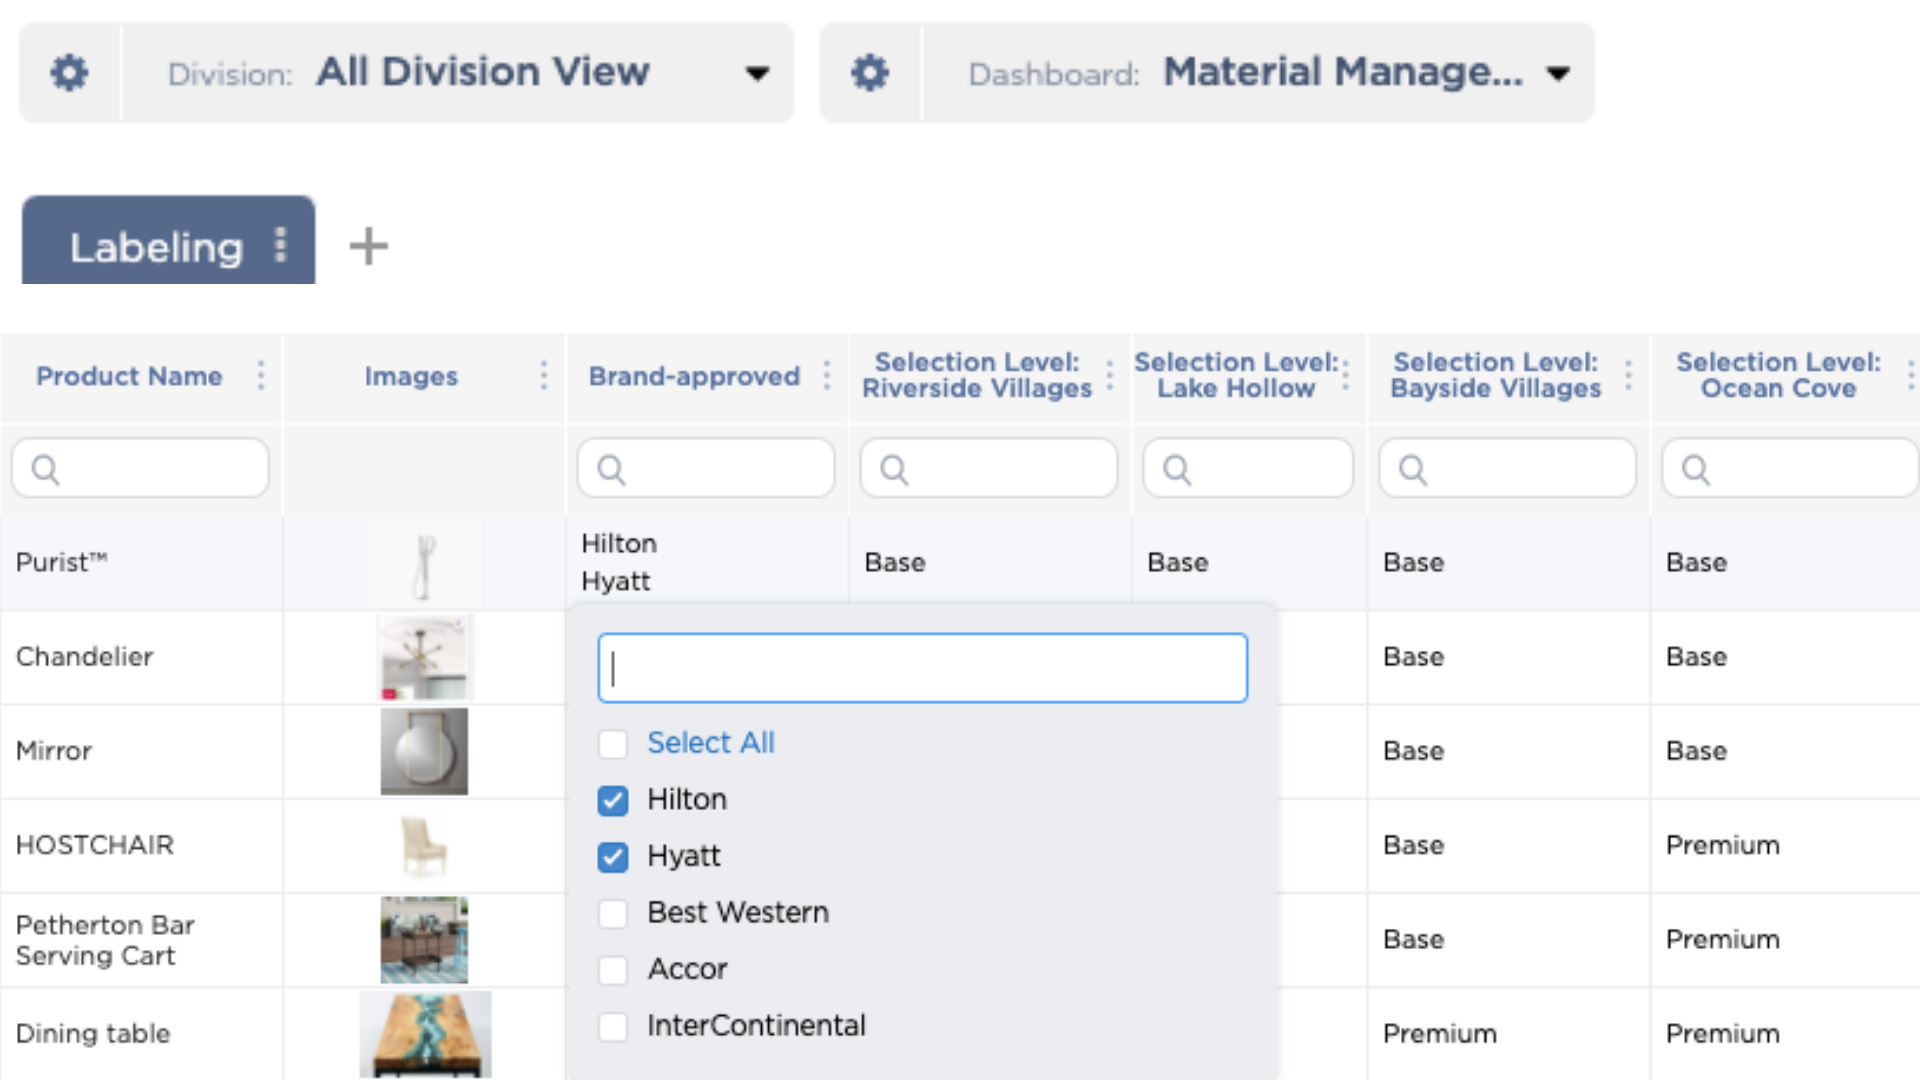Focus the dropdown filter text box
Screen dimensions: 1920x1080
(x=922, y=668)
